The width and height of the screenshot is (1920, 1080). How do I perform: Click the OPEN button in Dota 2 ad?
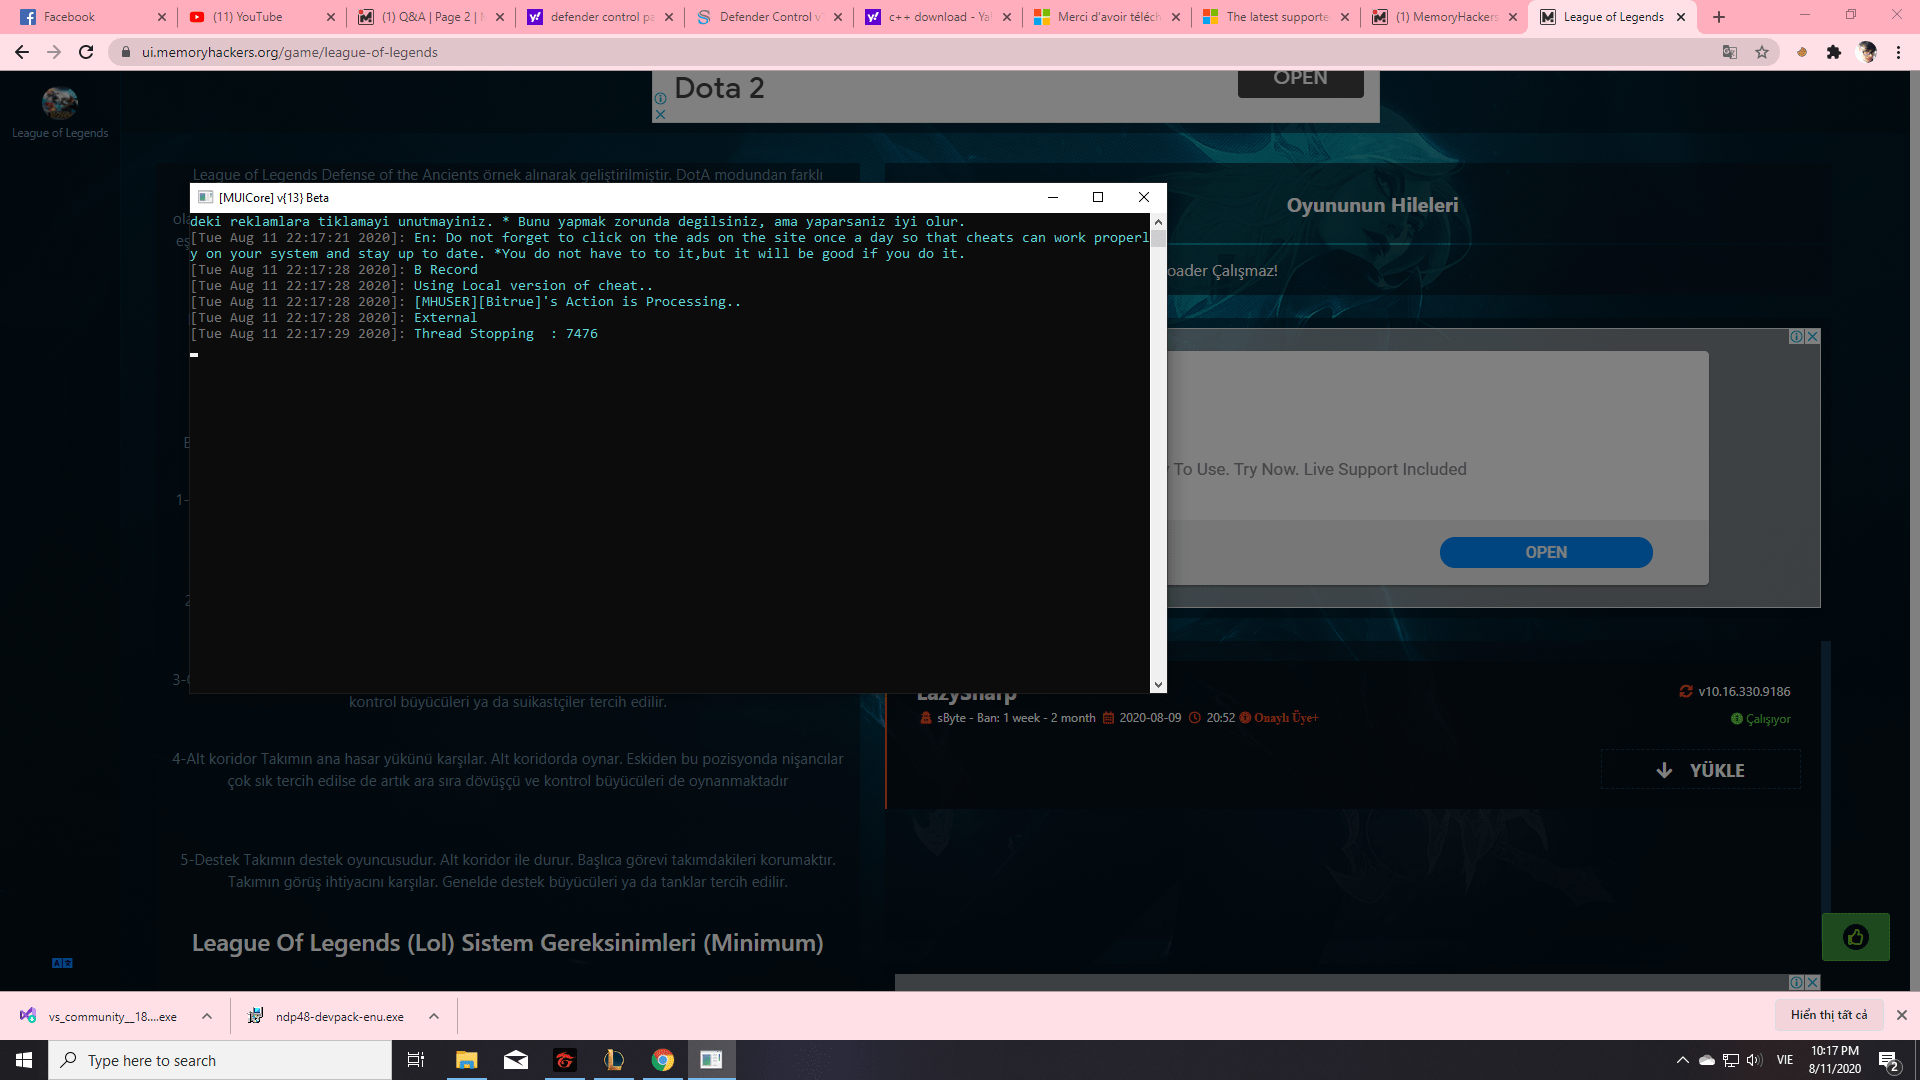[1300, 80]
